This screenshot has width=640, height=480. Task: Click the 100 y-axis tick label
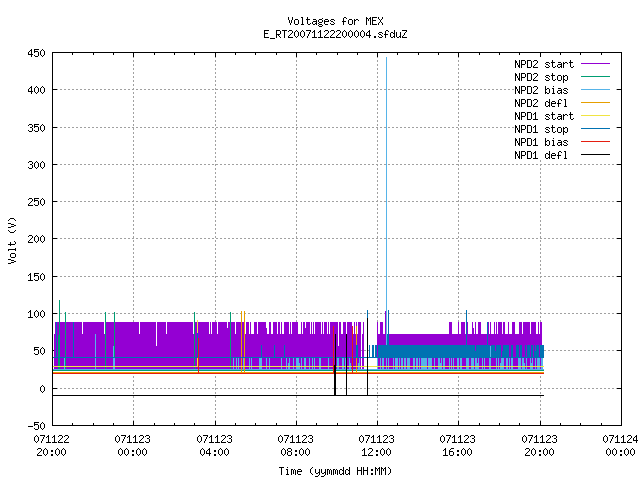[x=36, y=314]
